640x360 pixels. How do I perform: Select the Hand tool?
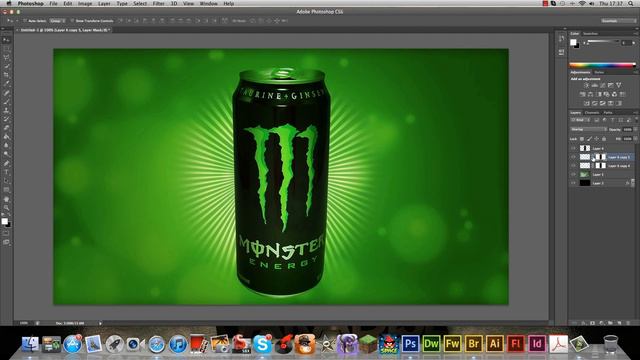pyautogui.click(x=7, y=199)
